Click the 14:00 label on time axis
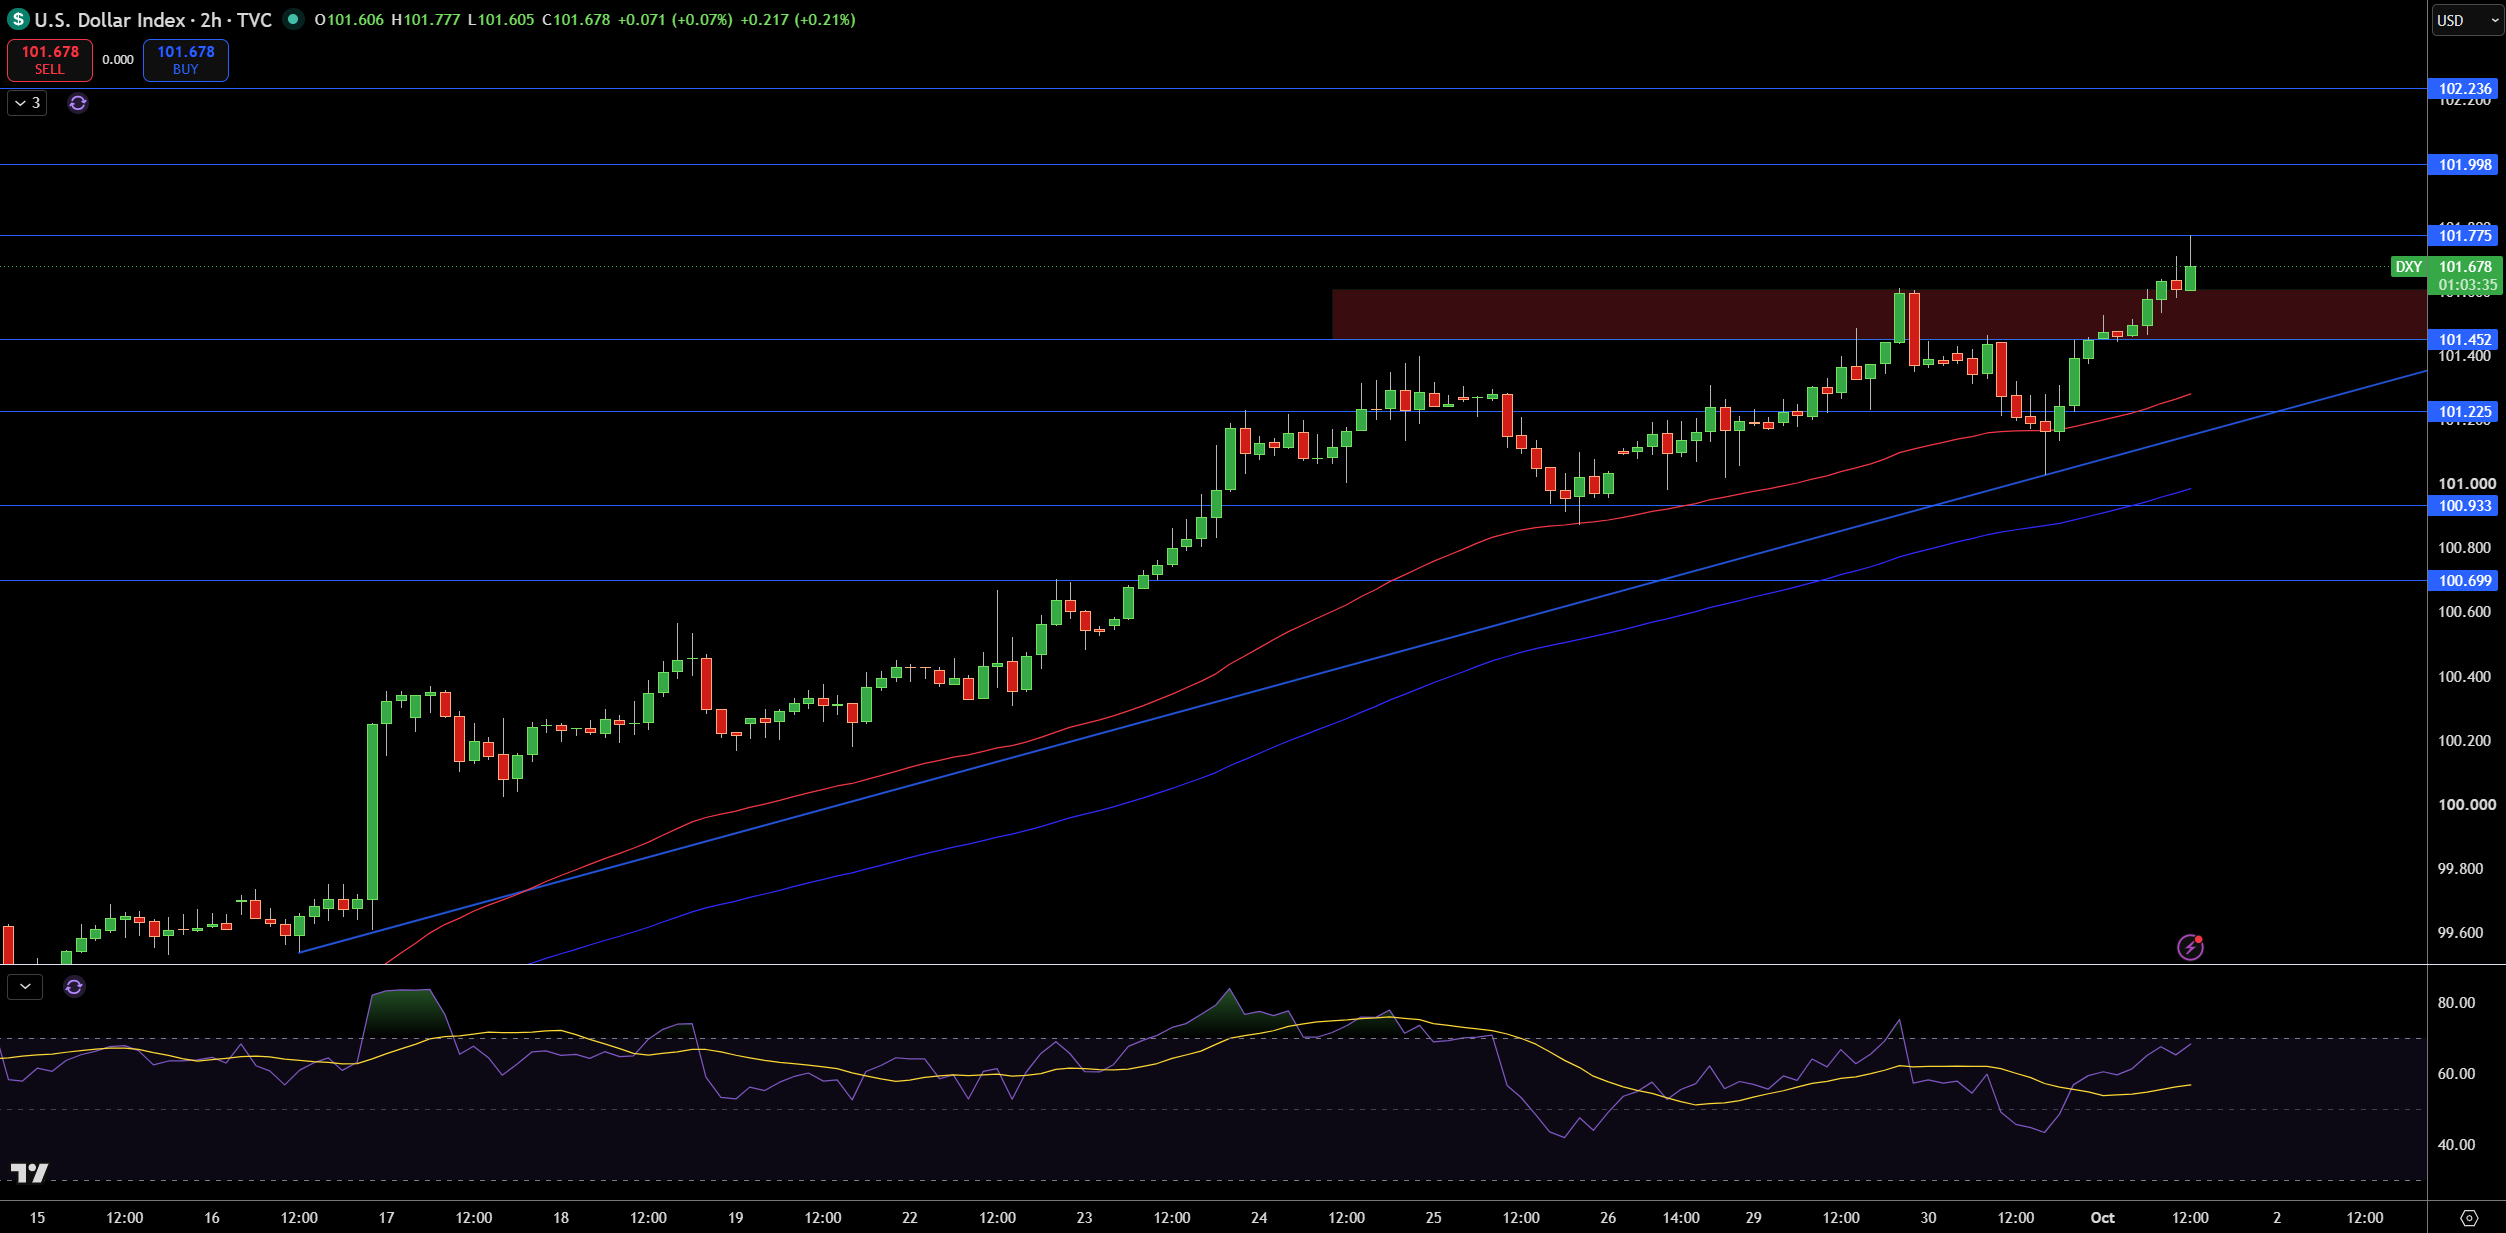The image size is (2506, 1233). (x=1681, y=1218)
